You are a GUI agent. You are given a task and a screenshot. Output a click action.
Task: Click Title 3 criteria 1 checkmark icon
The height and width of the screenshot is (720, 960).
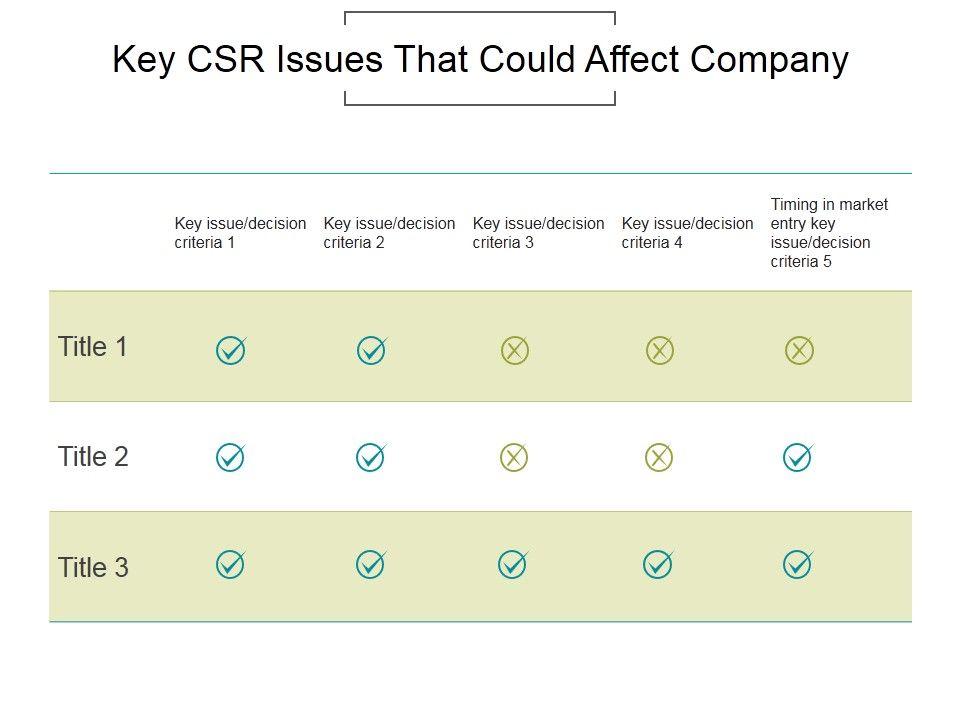pos(230,565)
